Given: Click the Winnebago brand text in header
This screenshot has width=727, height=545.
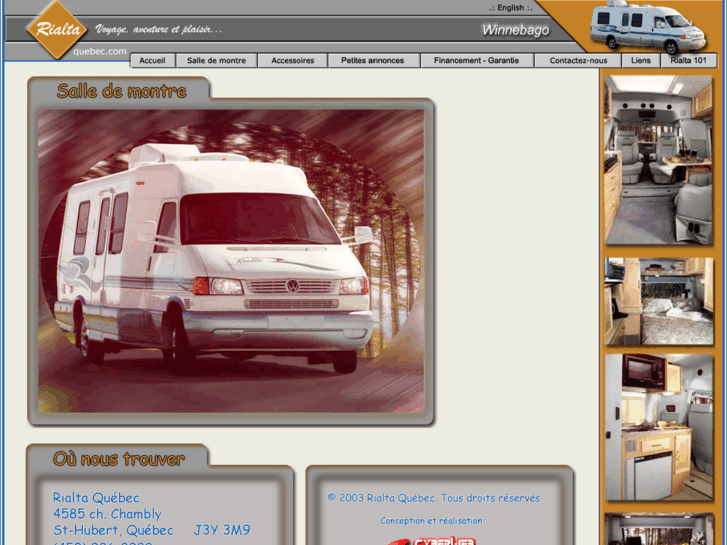Looking at the screenshot, I should coord(515,30).
